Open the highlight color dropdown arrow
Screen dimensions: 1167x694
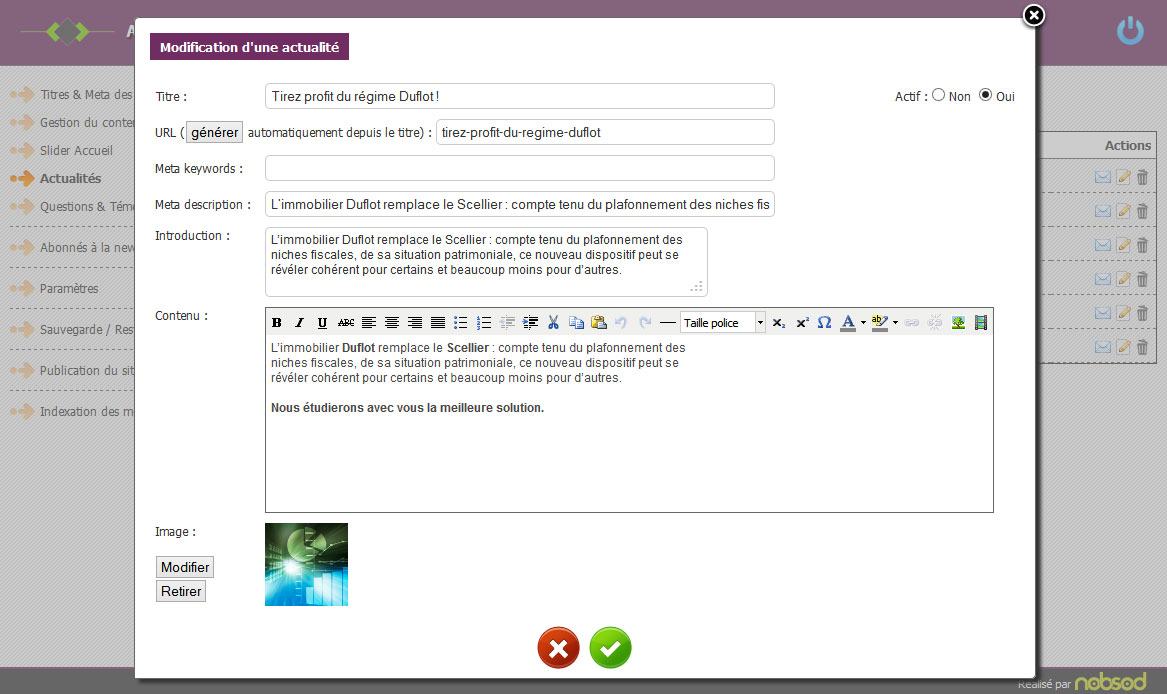tap(895, 322)
